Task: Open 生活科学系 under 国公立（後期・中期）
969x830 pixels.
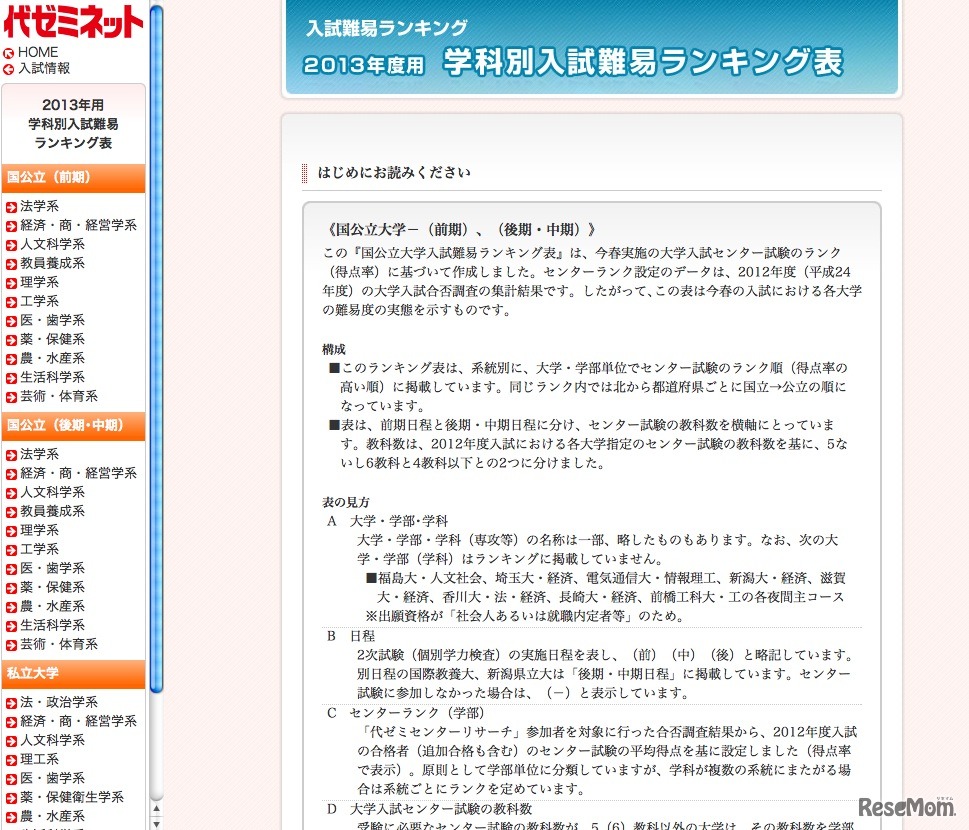Action: [52, 625]
